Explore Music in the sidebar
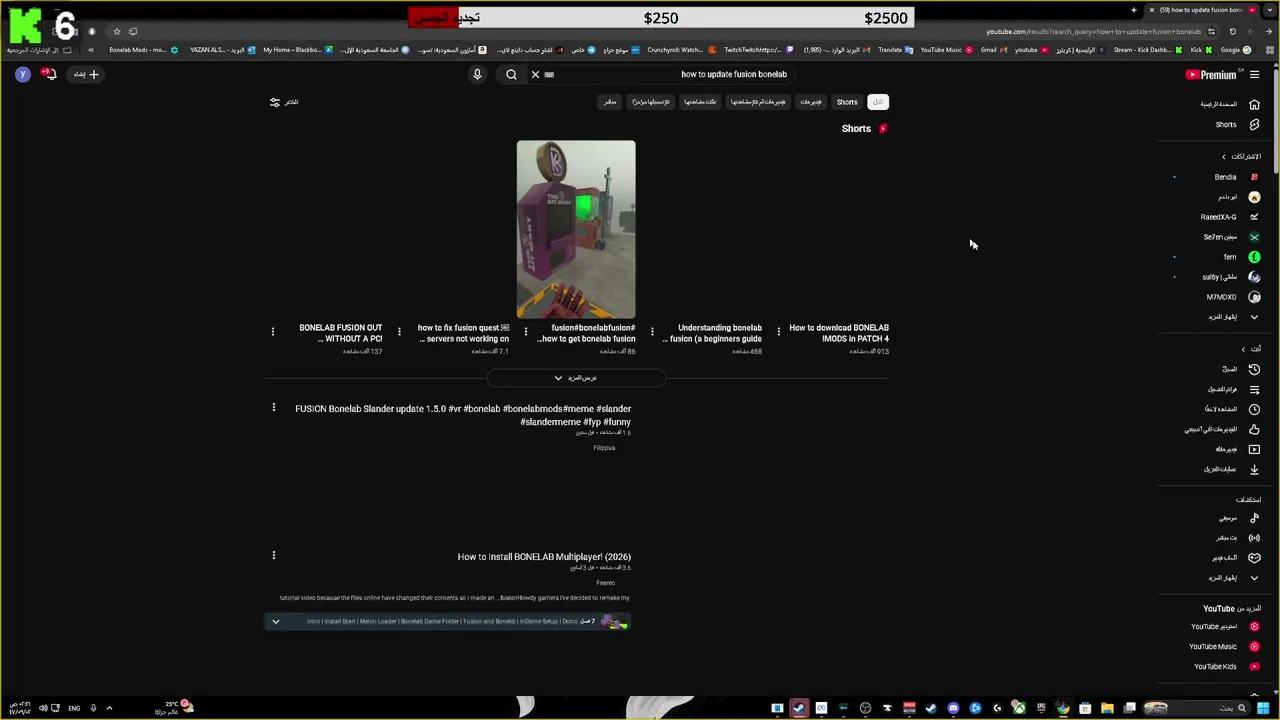This screenshot has width=1280, height=720. (1239, 518)
